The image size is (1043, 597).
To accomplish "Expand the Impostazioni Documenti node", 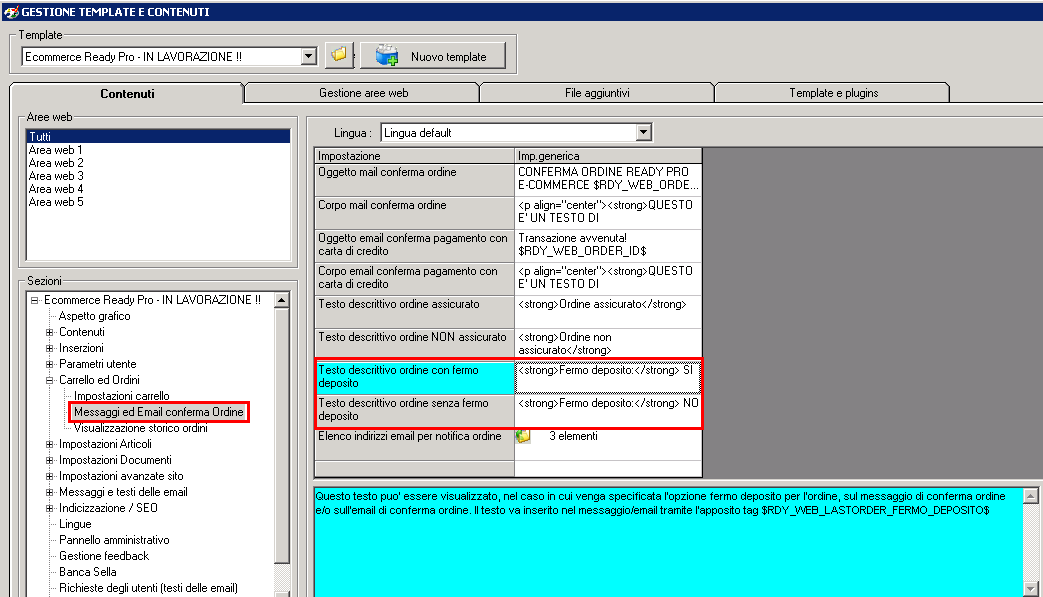I will coord(49,460).
